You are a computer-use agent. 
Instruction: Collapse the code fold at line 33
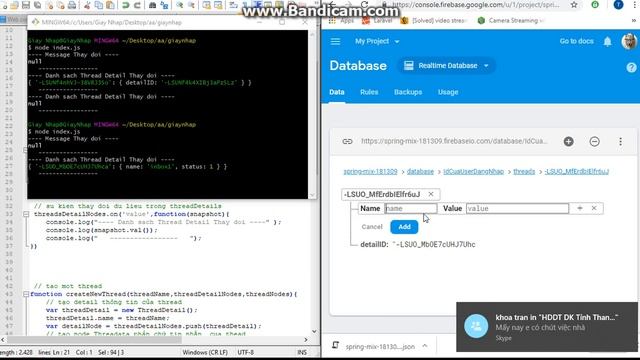[26, 214]
